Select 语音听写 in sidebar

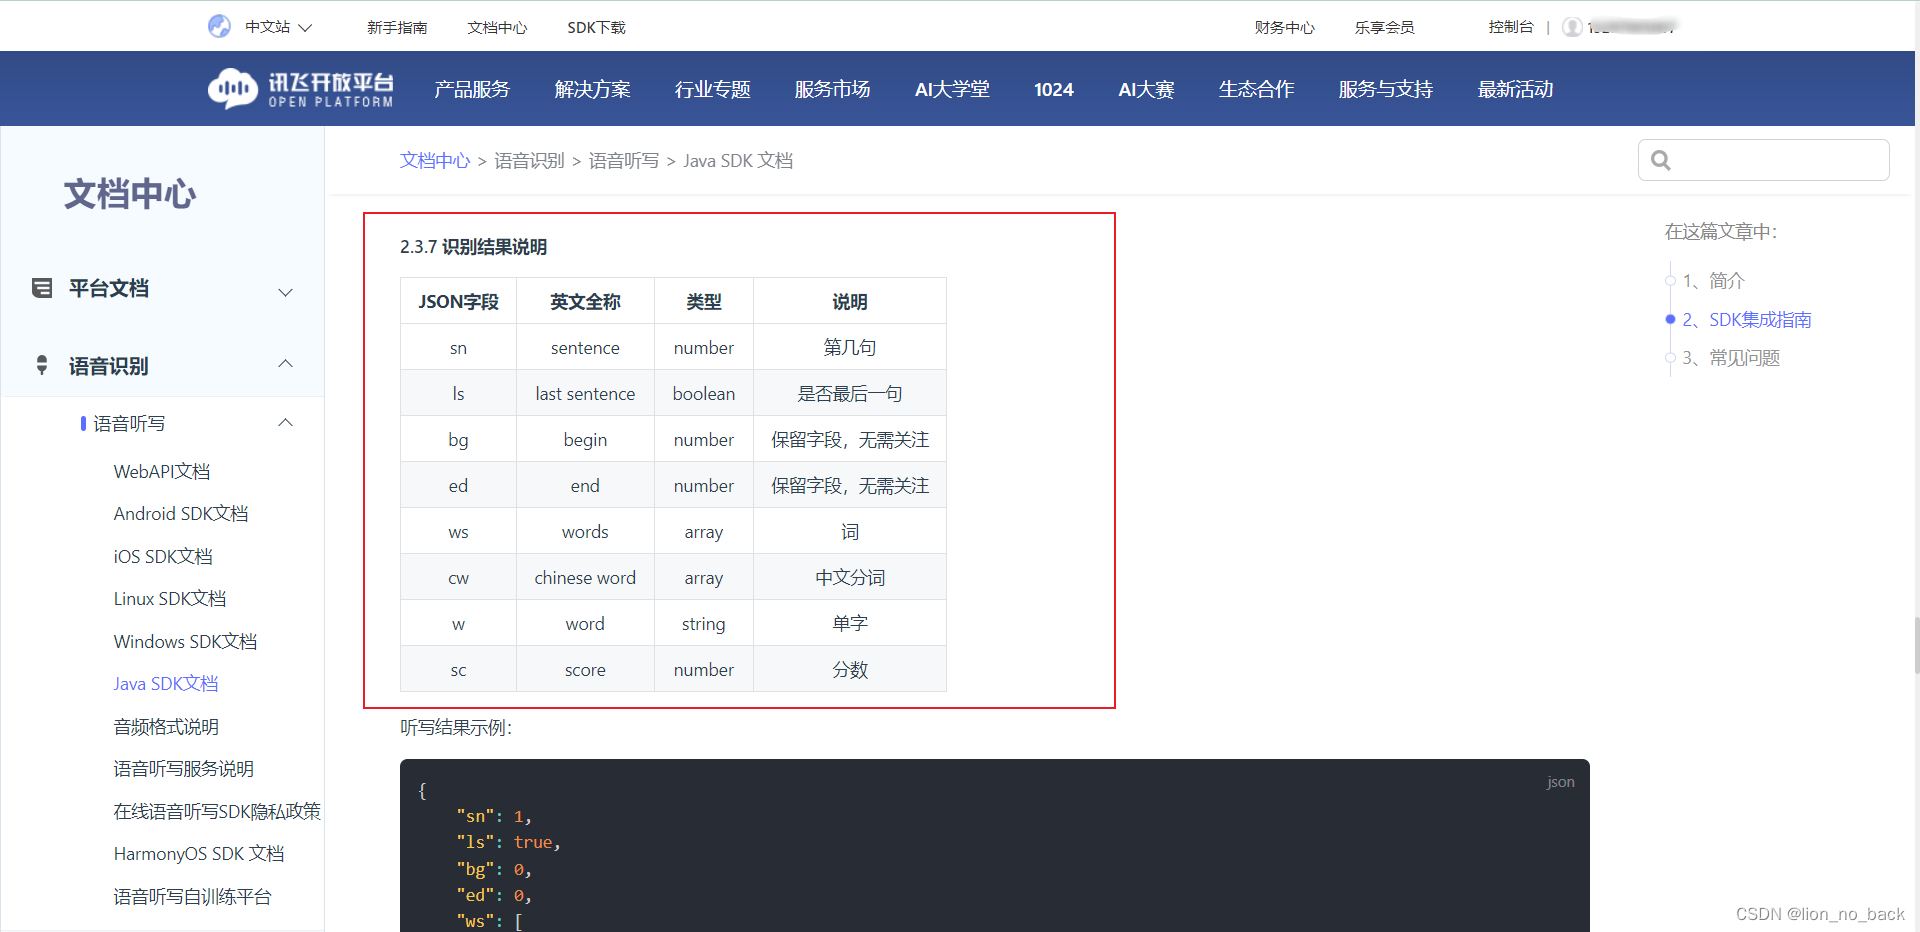point(129,423)
